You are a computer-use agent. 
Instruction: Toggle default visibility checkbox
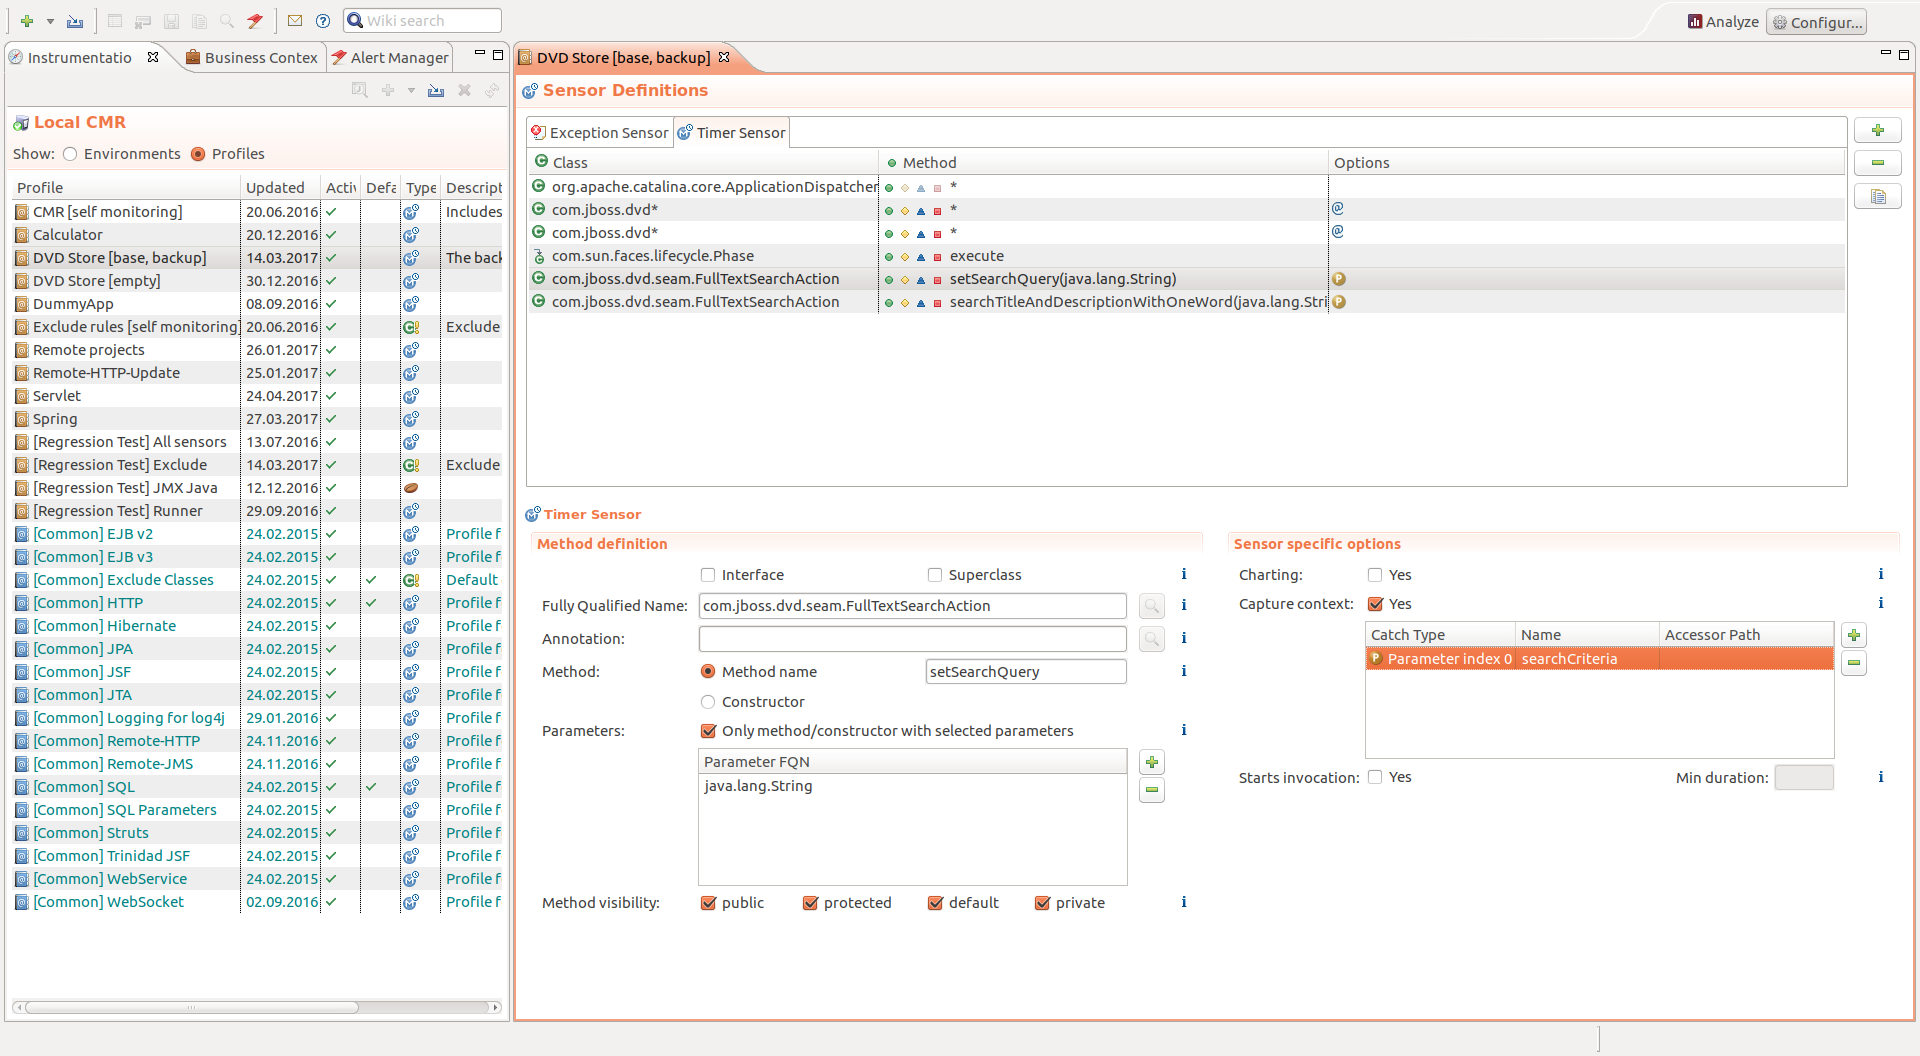pos(935,903)
